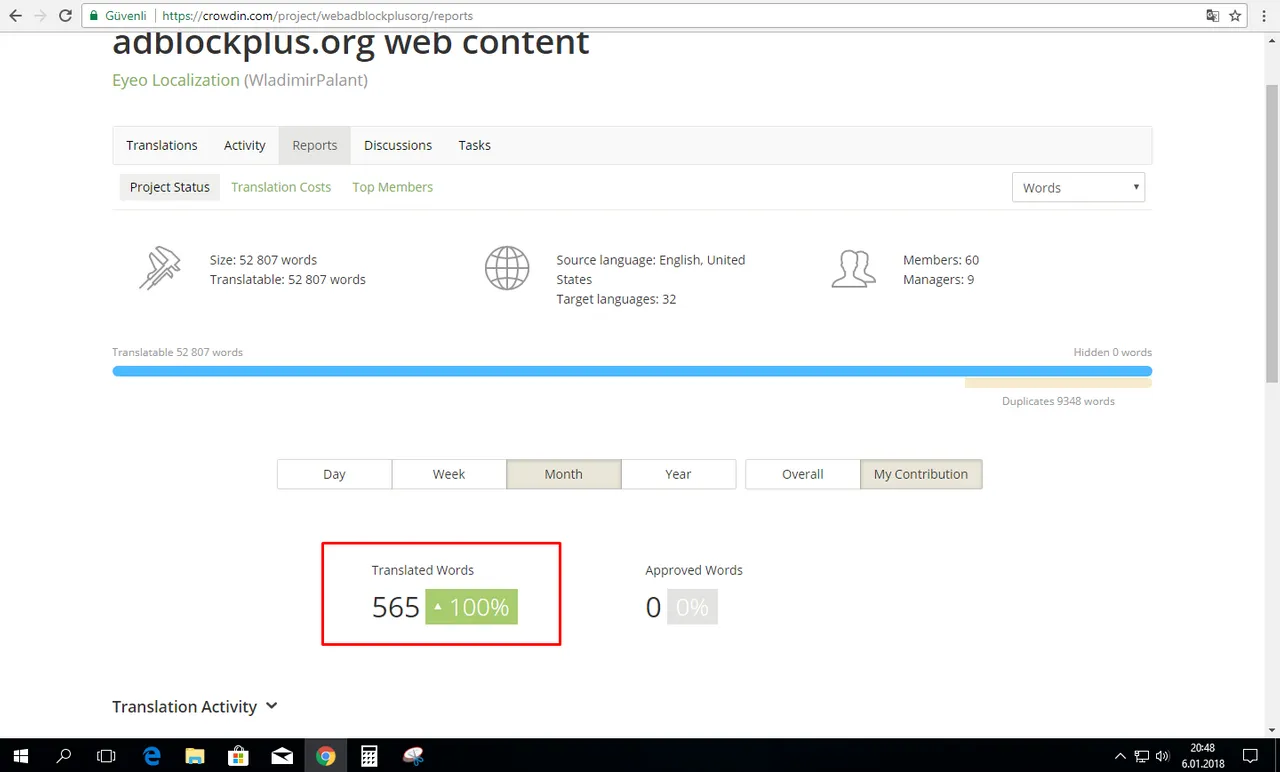
Task: Open the Action Center notifications icon
Action: coord(1250,756)
